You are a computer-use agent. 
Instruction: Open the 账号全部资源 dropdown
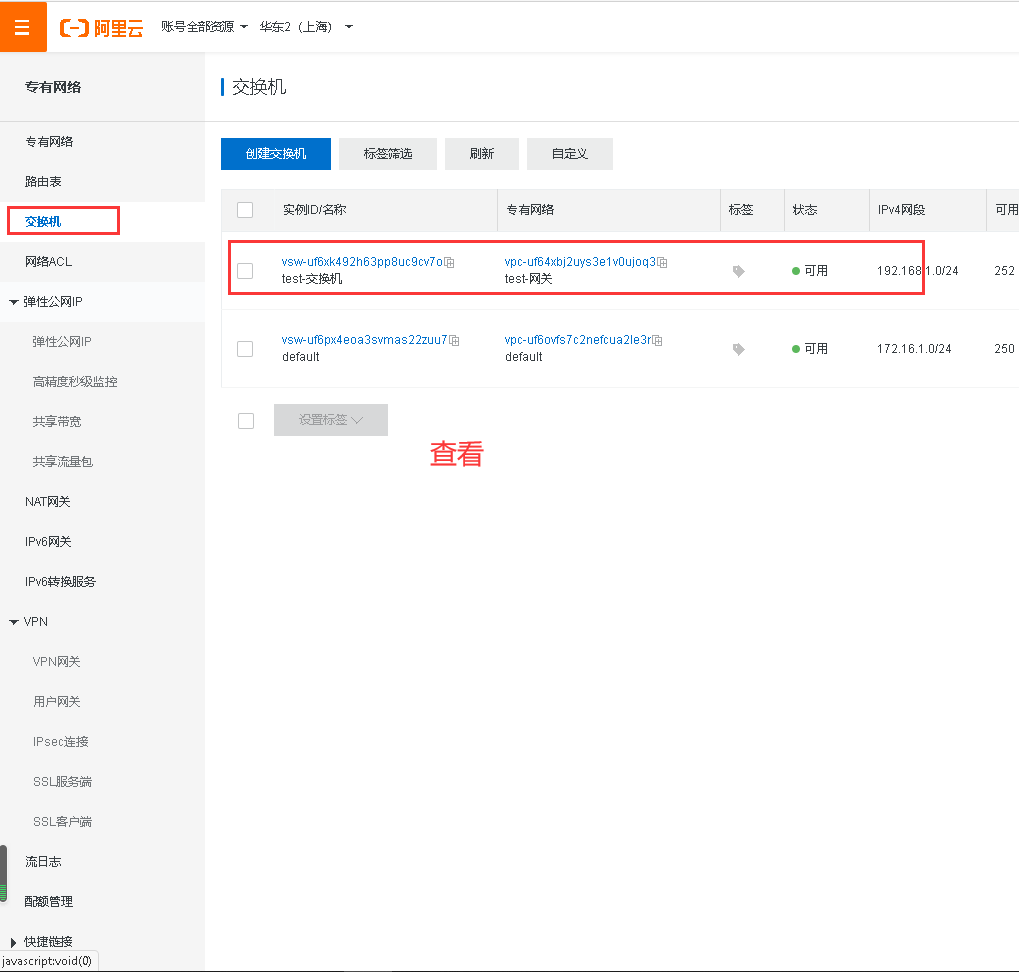coord(204,27)
